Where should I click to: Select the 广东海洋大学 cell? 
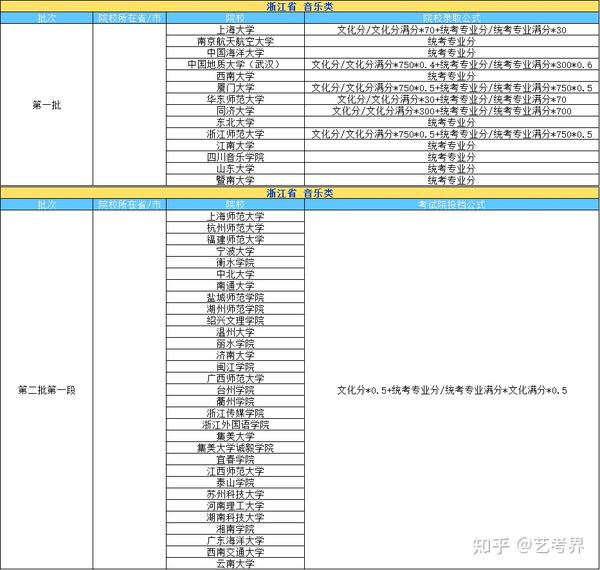tap(235, 541)
